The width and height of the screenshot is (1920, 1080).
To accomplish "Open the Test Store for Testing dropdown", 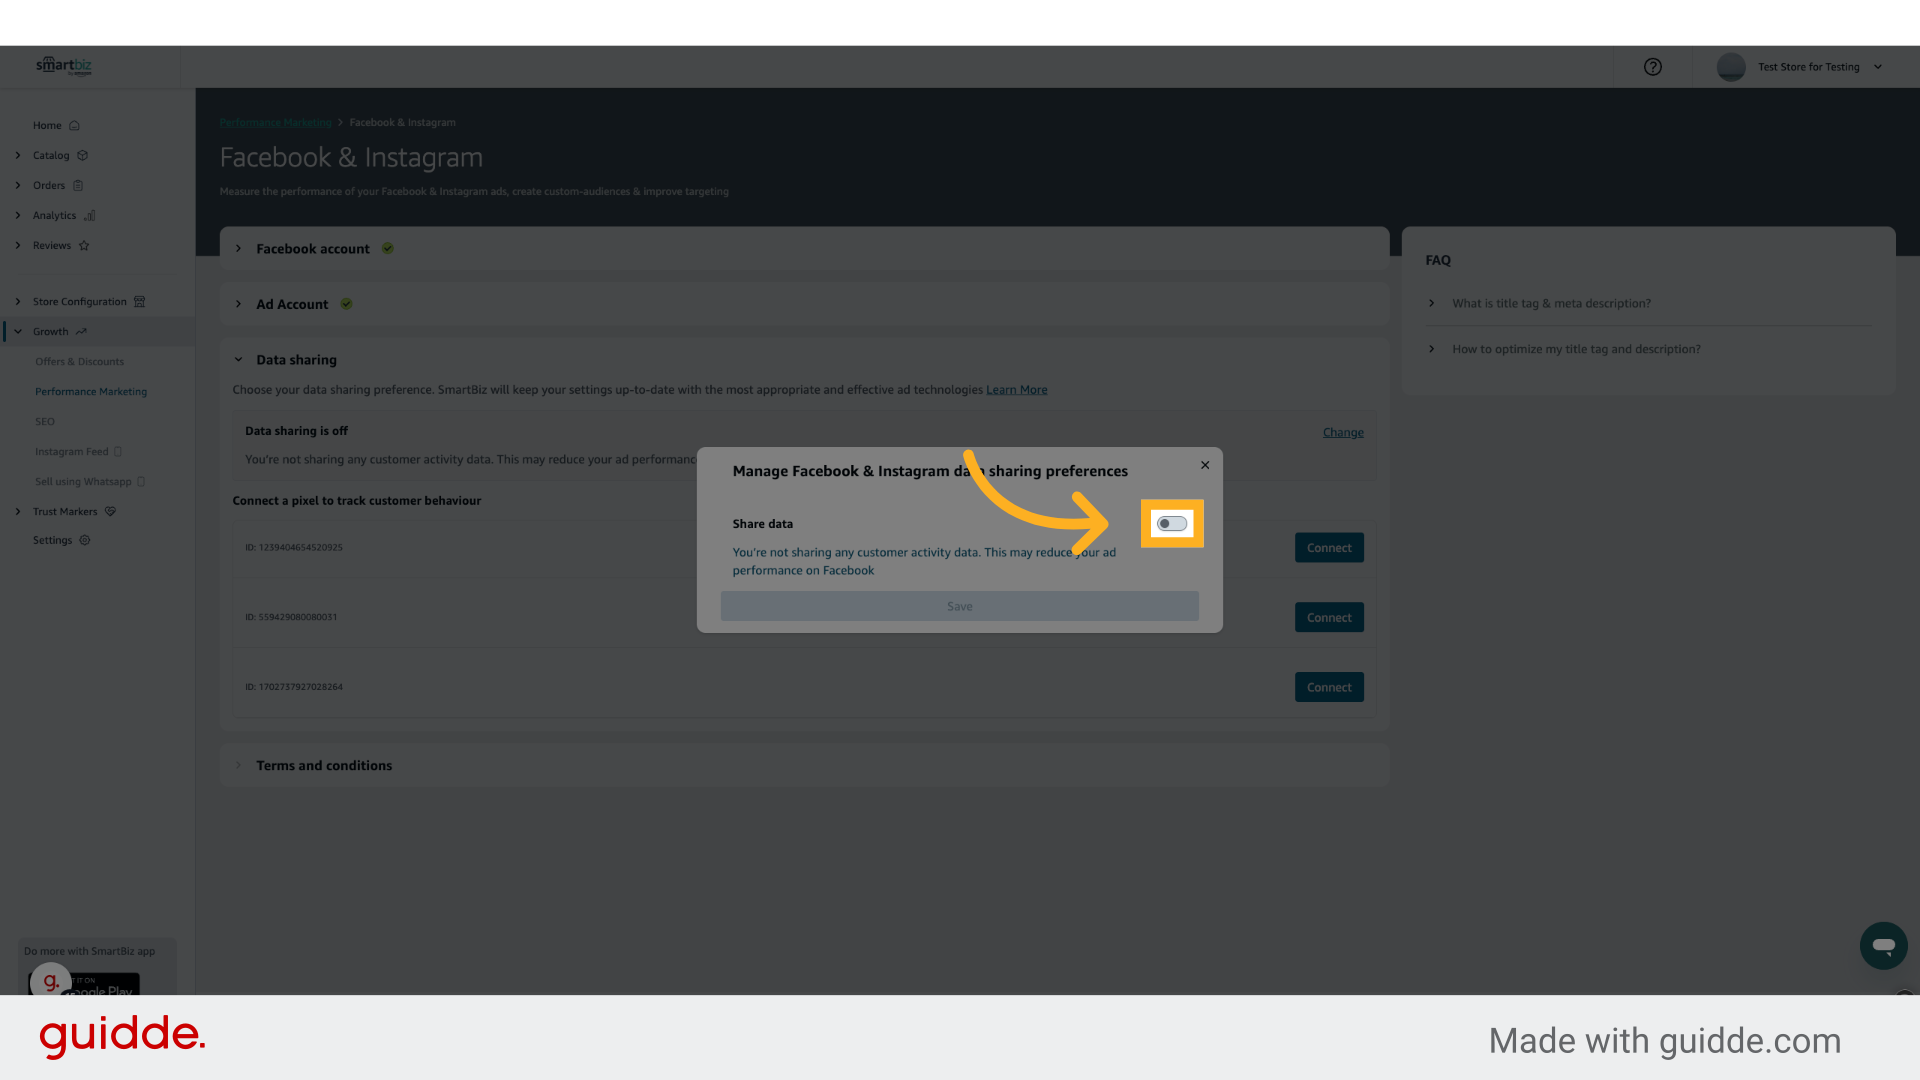I will [1820, 67].
